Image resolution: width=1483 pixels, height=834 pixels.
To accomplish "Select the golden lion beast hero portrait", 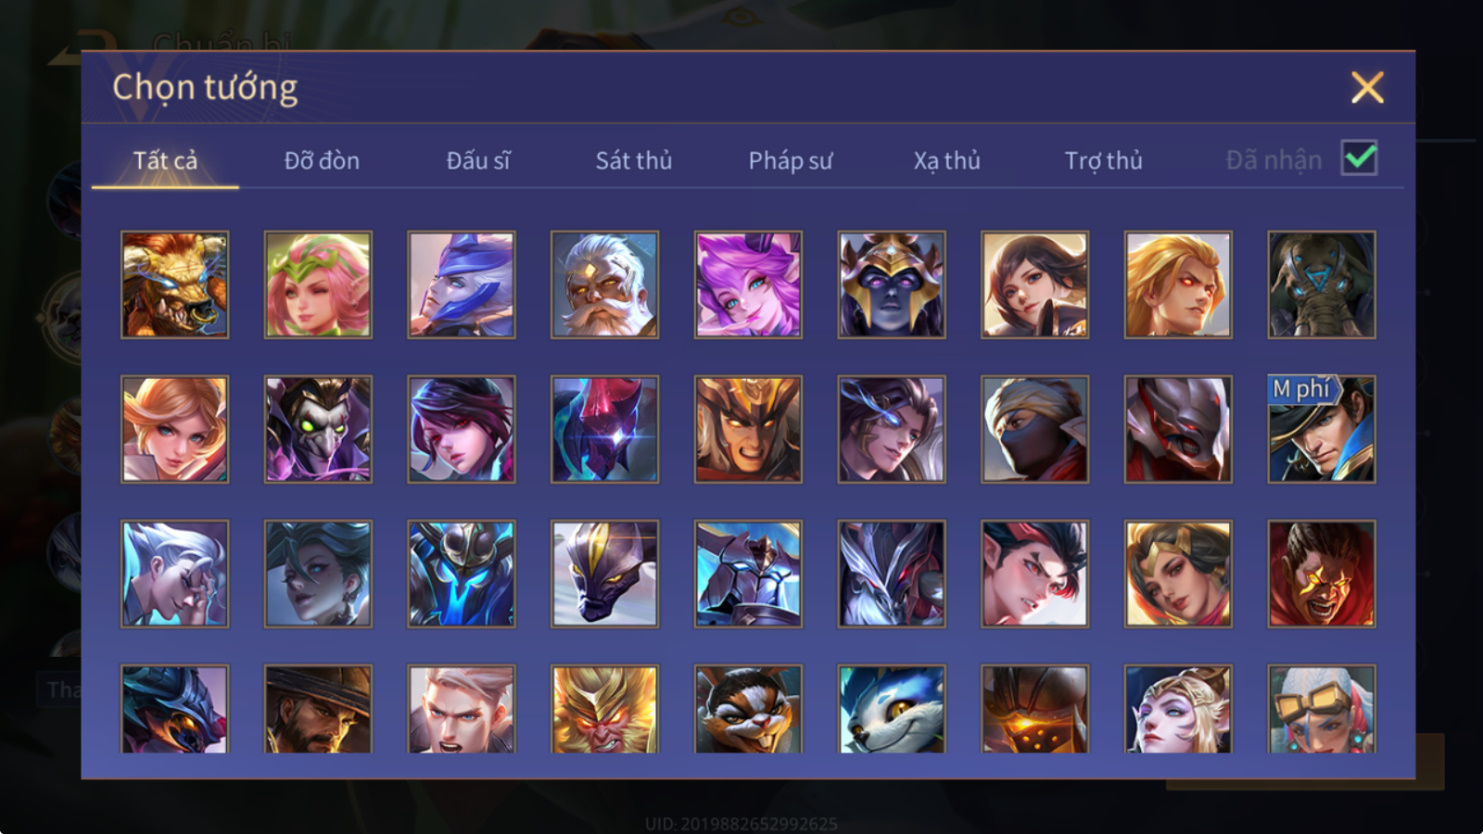I will point(175,285).
